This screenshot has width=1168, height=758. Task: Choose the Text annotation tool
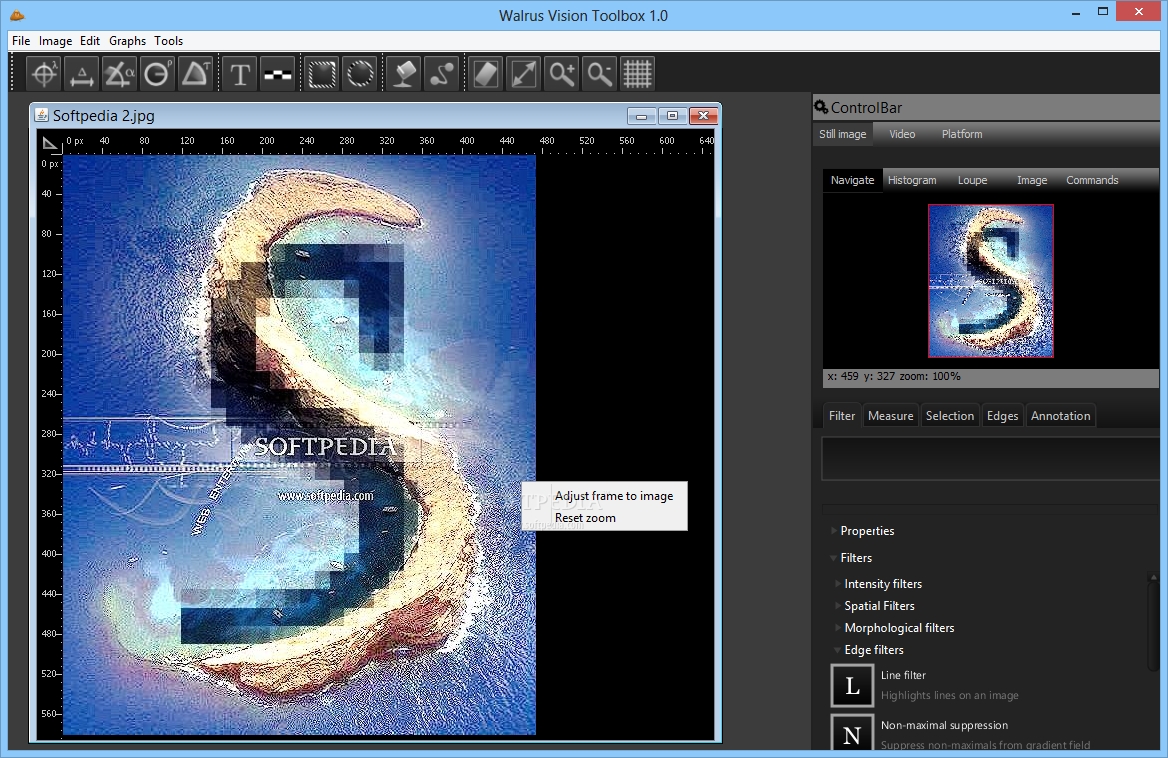(x=240, y=74)
